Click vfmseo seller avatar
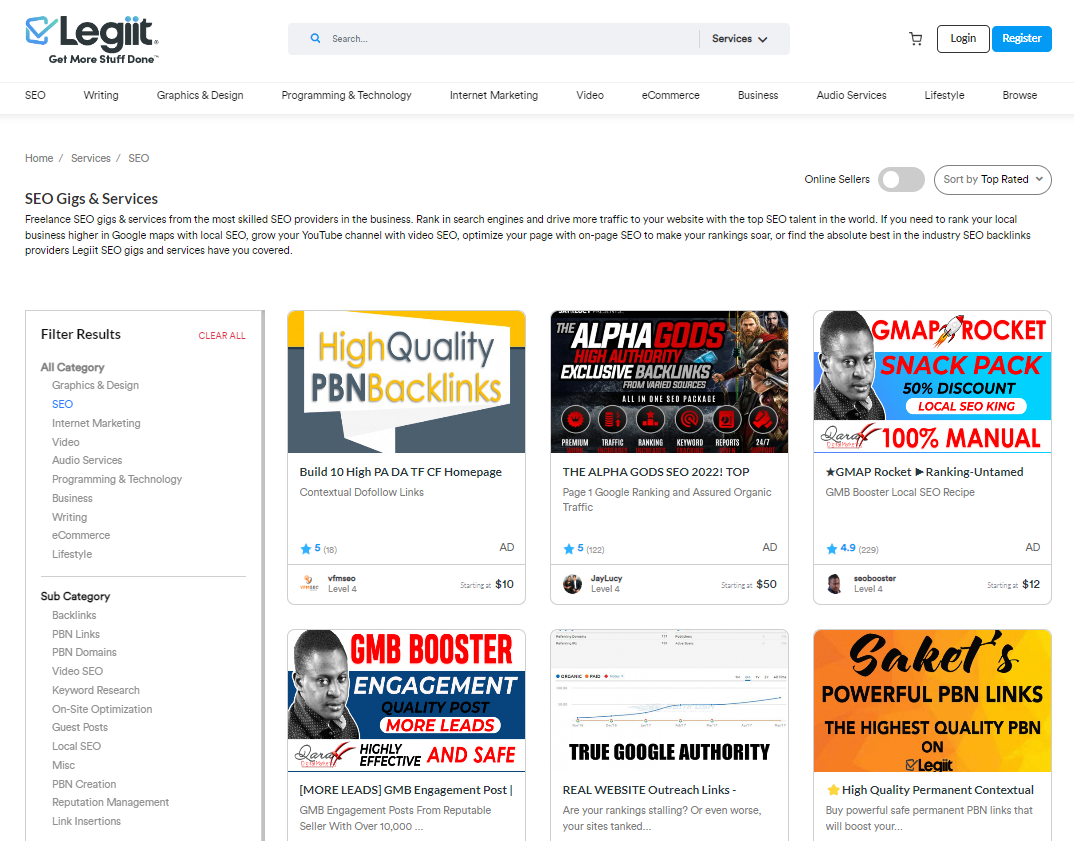This screenshot has width=1074, height=841. [310, 583]
